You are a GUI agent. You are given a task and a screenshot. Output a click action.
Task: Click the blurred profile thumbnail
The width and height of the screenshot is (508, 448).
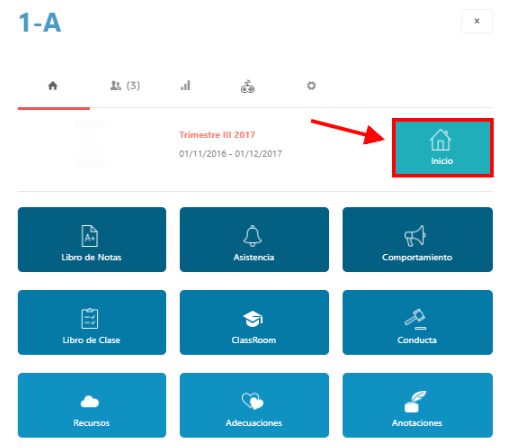(x=90, y=145)
